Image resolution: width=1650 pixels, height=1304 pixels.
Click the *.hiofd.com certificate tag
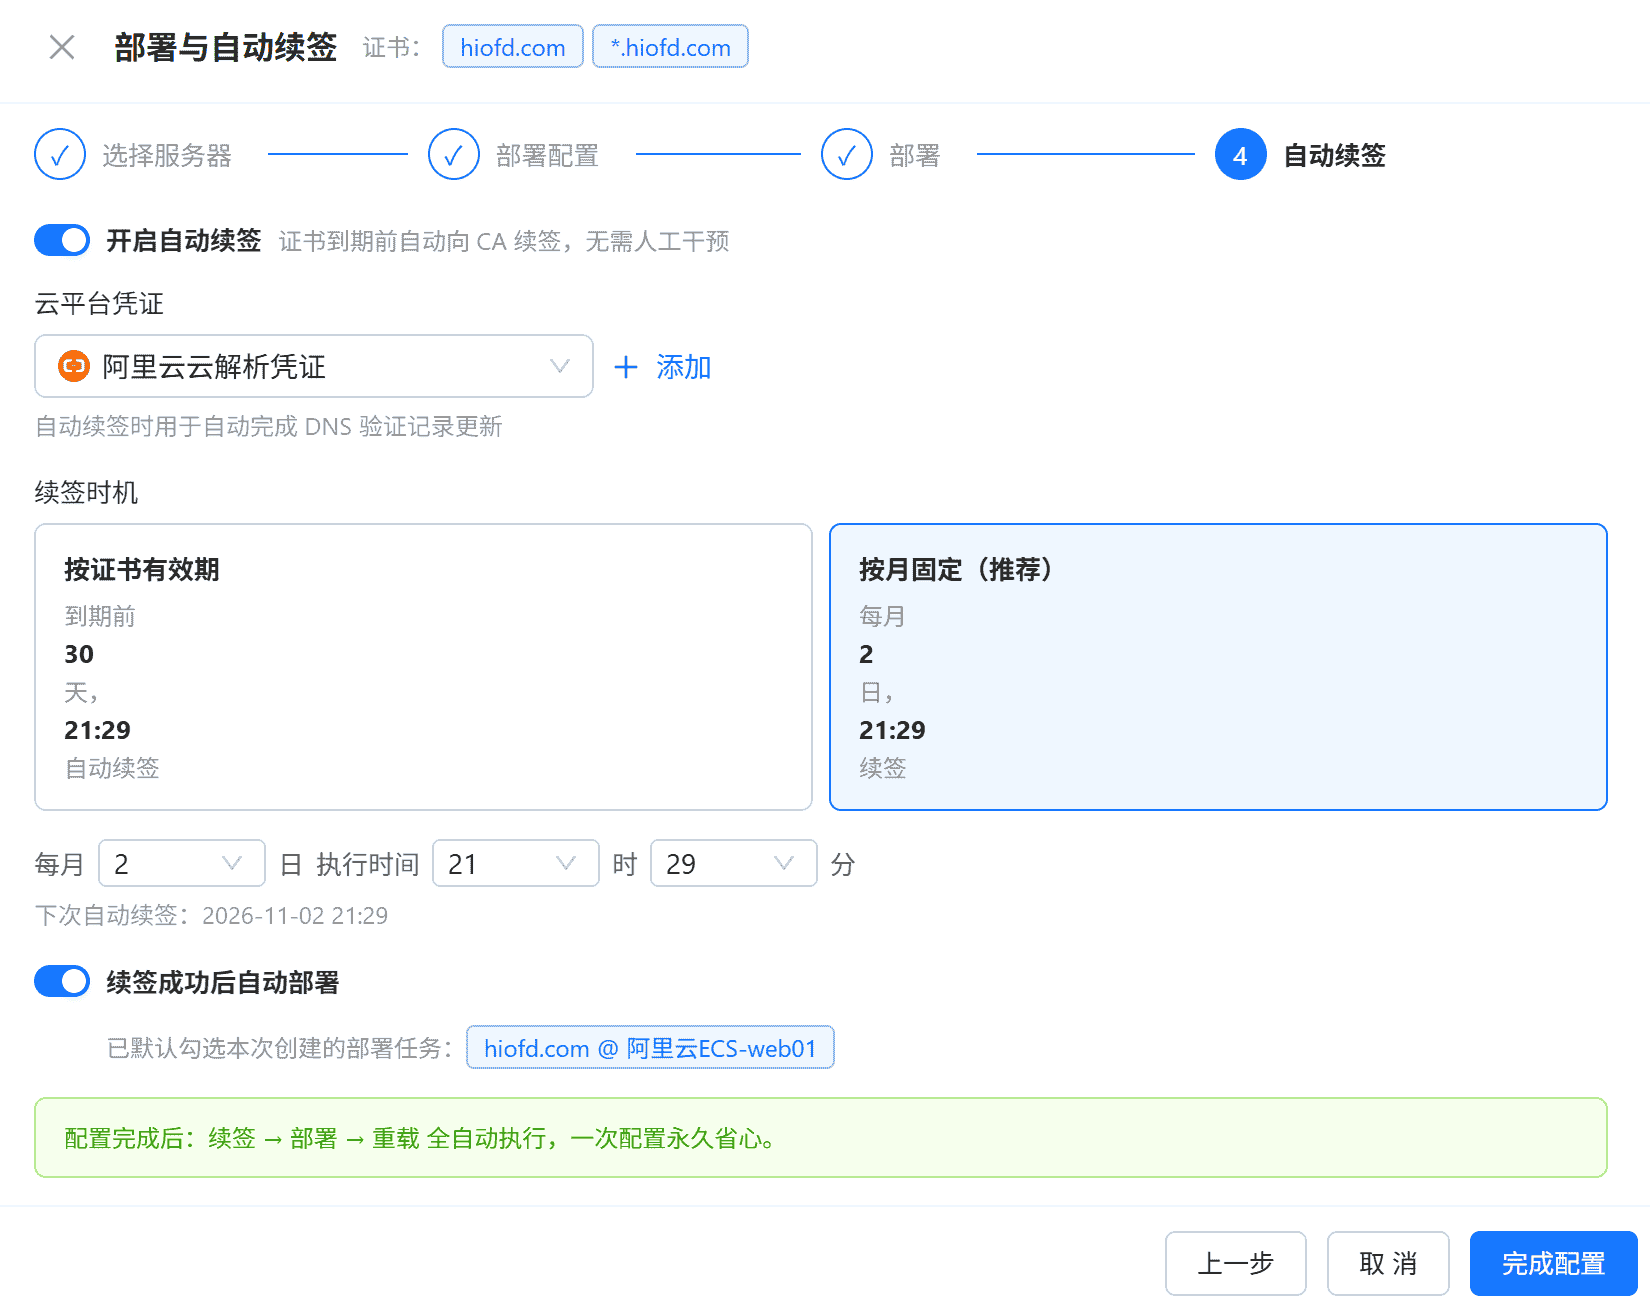(x=670, y=47)
